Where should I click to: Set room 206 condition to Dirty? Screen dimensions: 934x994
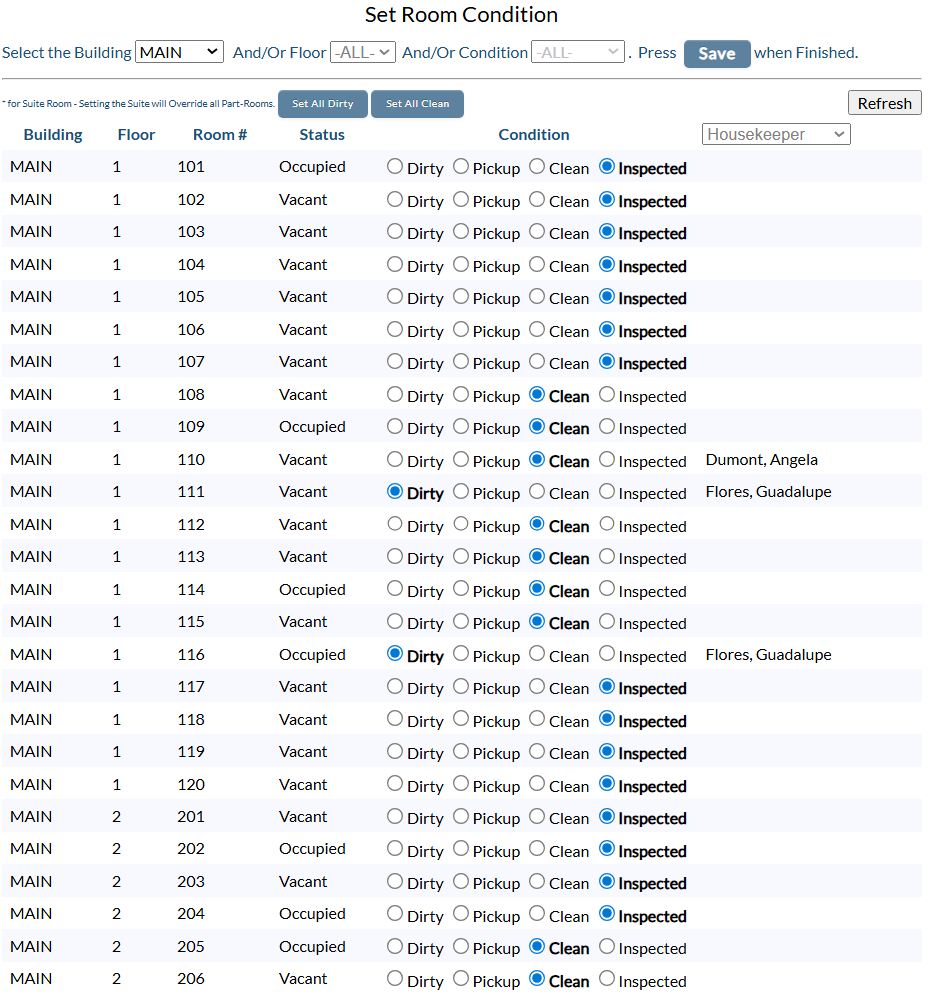(395, 980)
